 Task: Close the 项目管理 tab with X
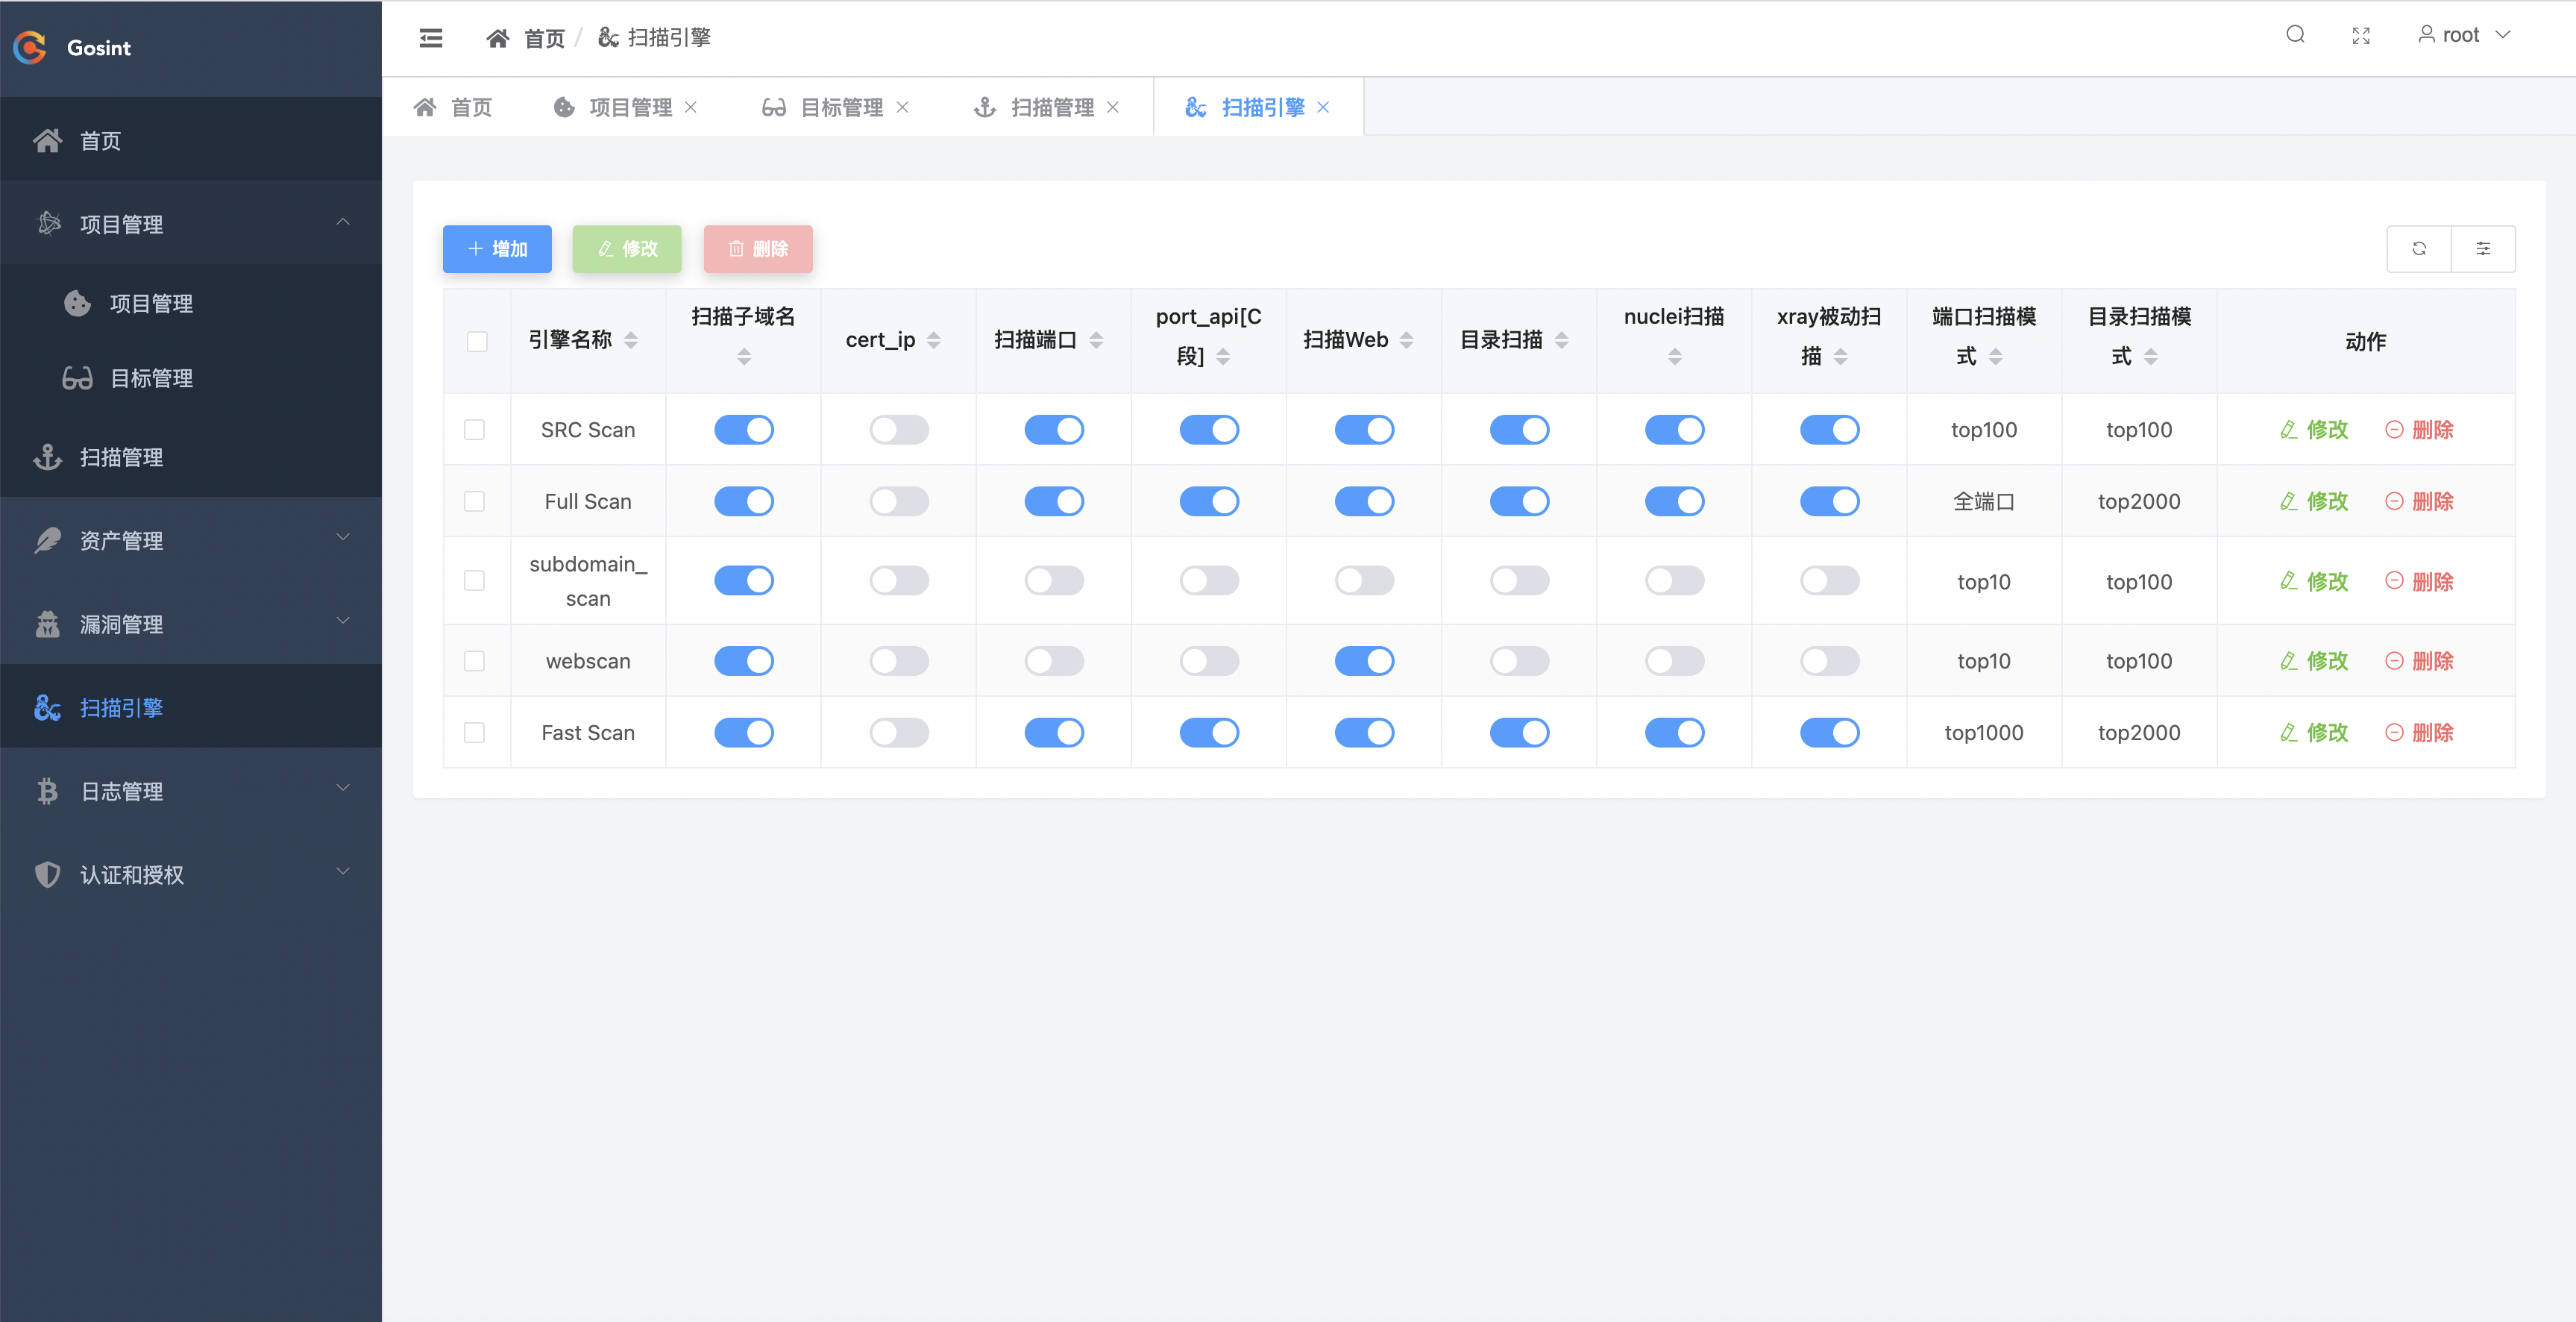pyautogui.click(x=691, y=107)
